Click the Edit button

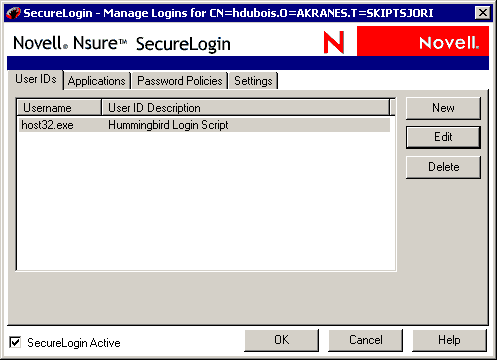click(443, 137)
